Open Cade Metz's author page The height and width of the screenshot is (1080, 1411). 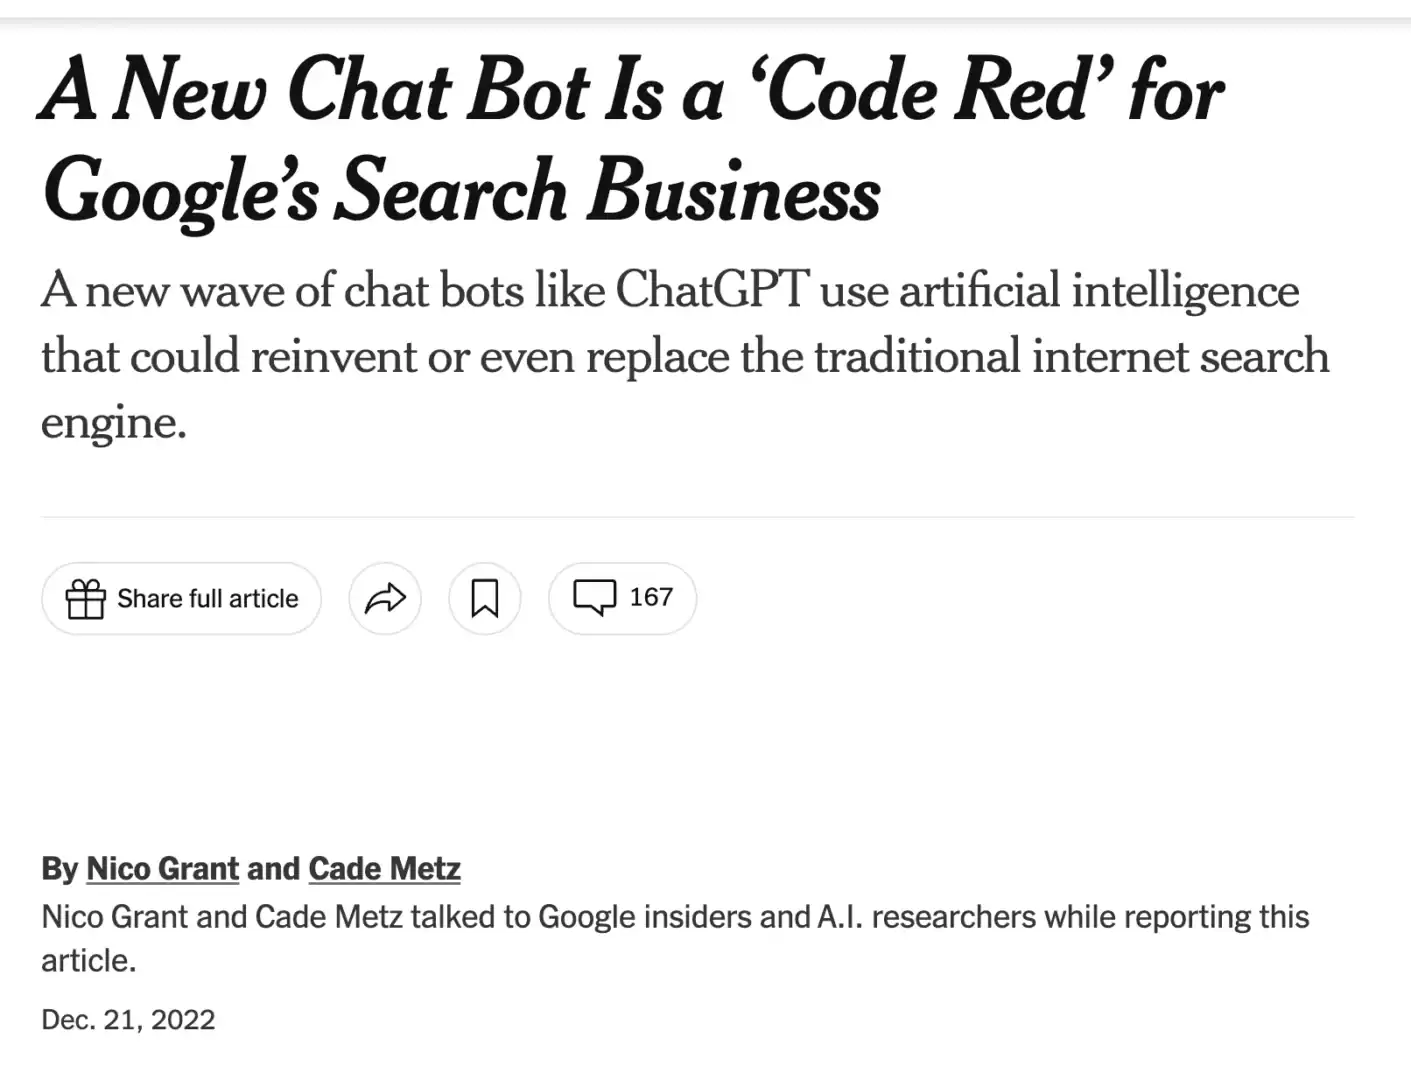[384, 868]
